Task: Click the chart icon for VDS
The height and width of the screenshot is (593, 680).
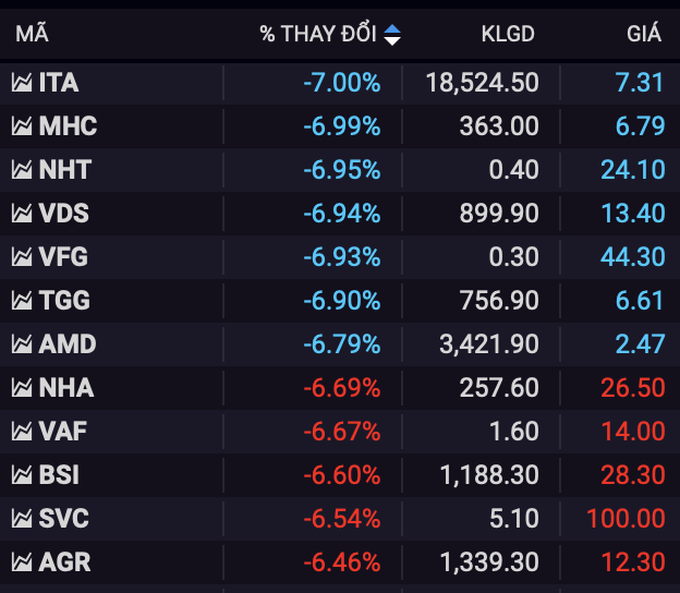Action: point(21,214)
